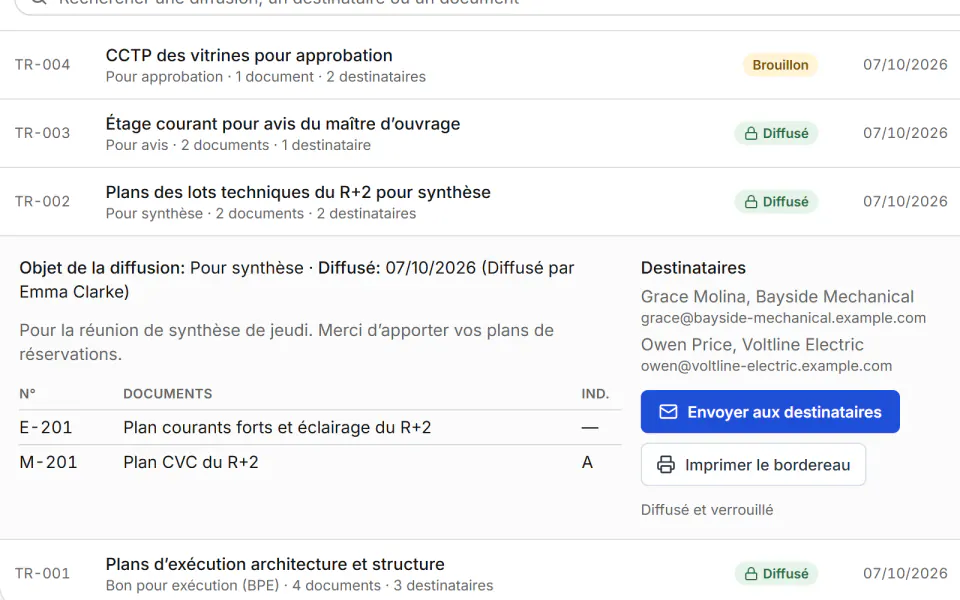Click the lock icon on TR-003 Diffusé badge
Screen dimensions: 960x600
click(751, 133)
